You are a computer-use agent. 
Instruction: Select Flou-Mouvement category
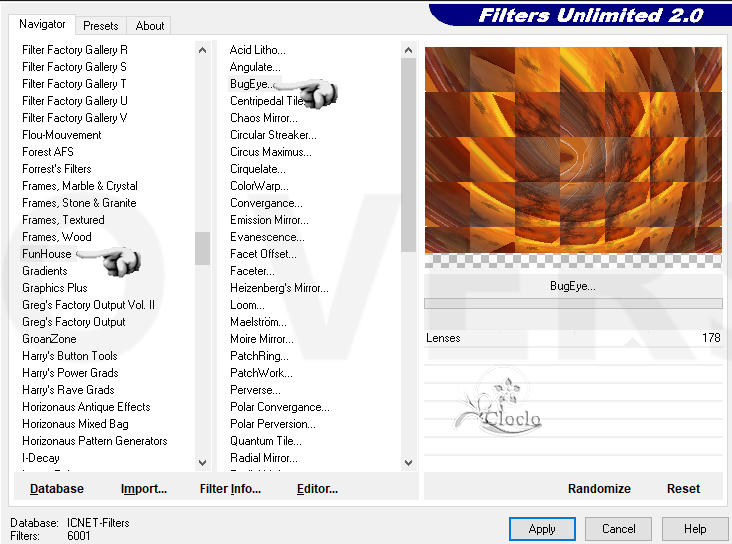[62, 135]
